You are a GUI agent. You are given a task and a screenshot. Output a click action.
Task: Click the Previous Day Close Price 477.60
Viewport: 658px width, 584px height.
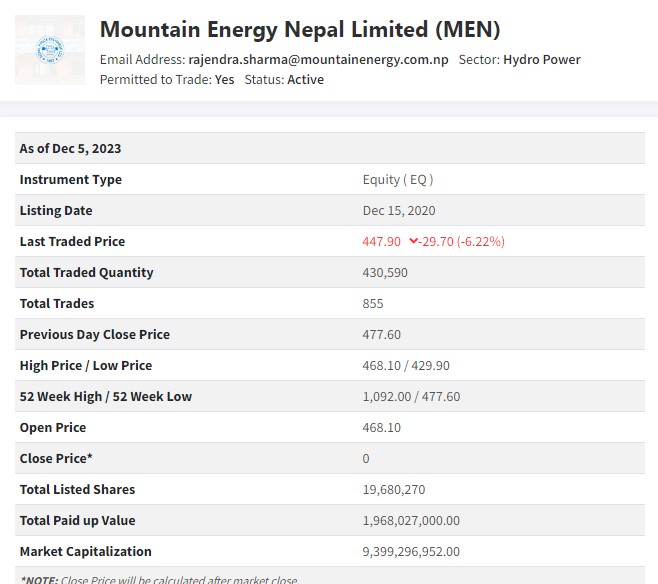click(381, 334)
